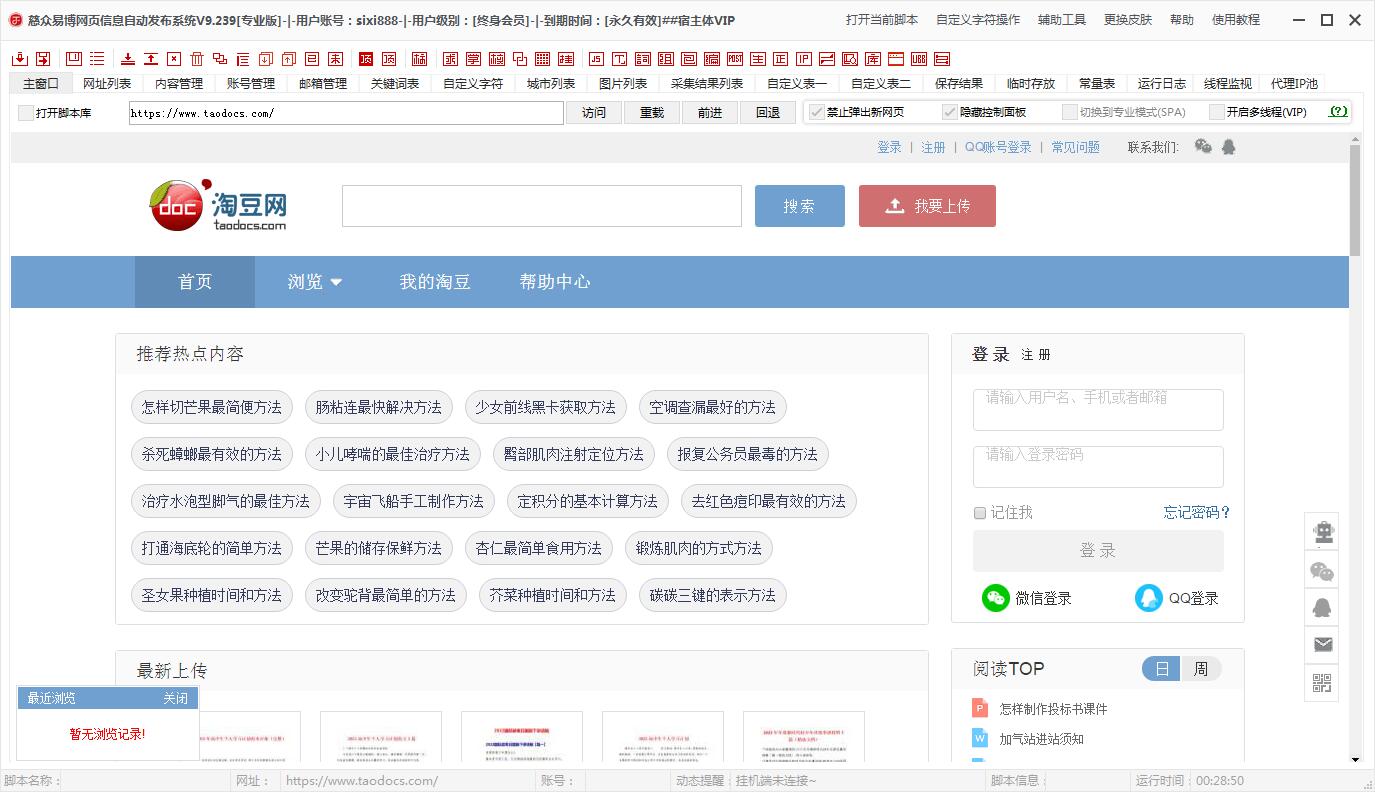Screen dimensions: 1375x792
Task: Click the POST toolbar icon
Action: coord(735,59)
